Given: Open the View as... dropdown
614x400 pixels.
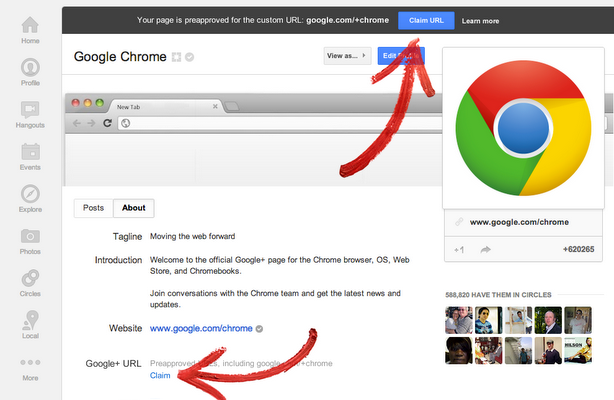Looking at the screenshot, I should click(x=347, y=56).
